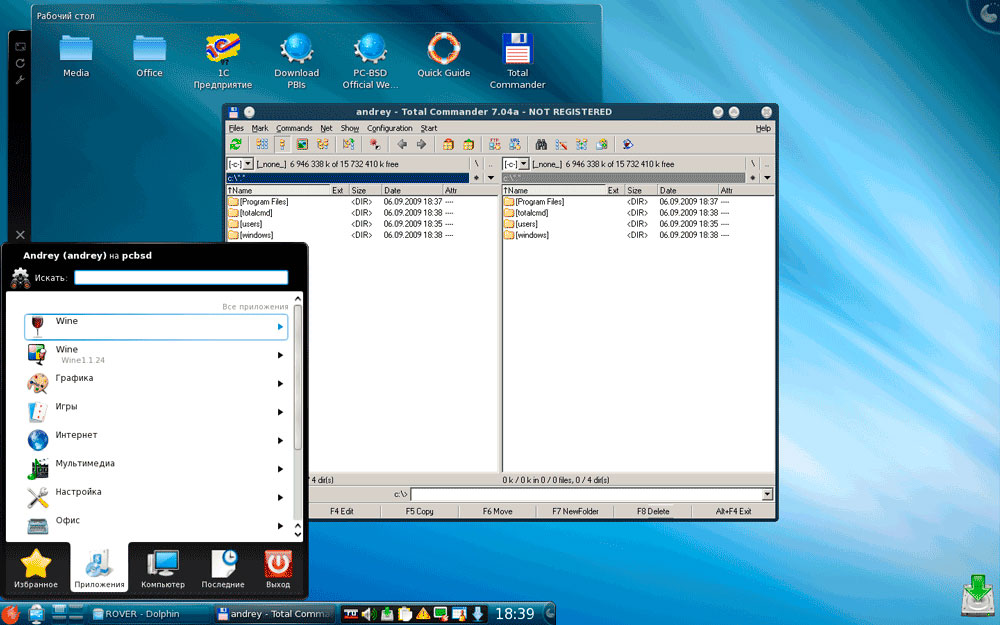
Task: Click the green Refresh icon in Total Commander
Action: pyautogui.click(x=236, y=144)
